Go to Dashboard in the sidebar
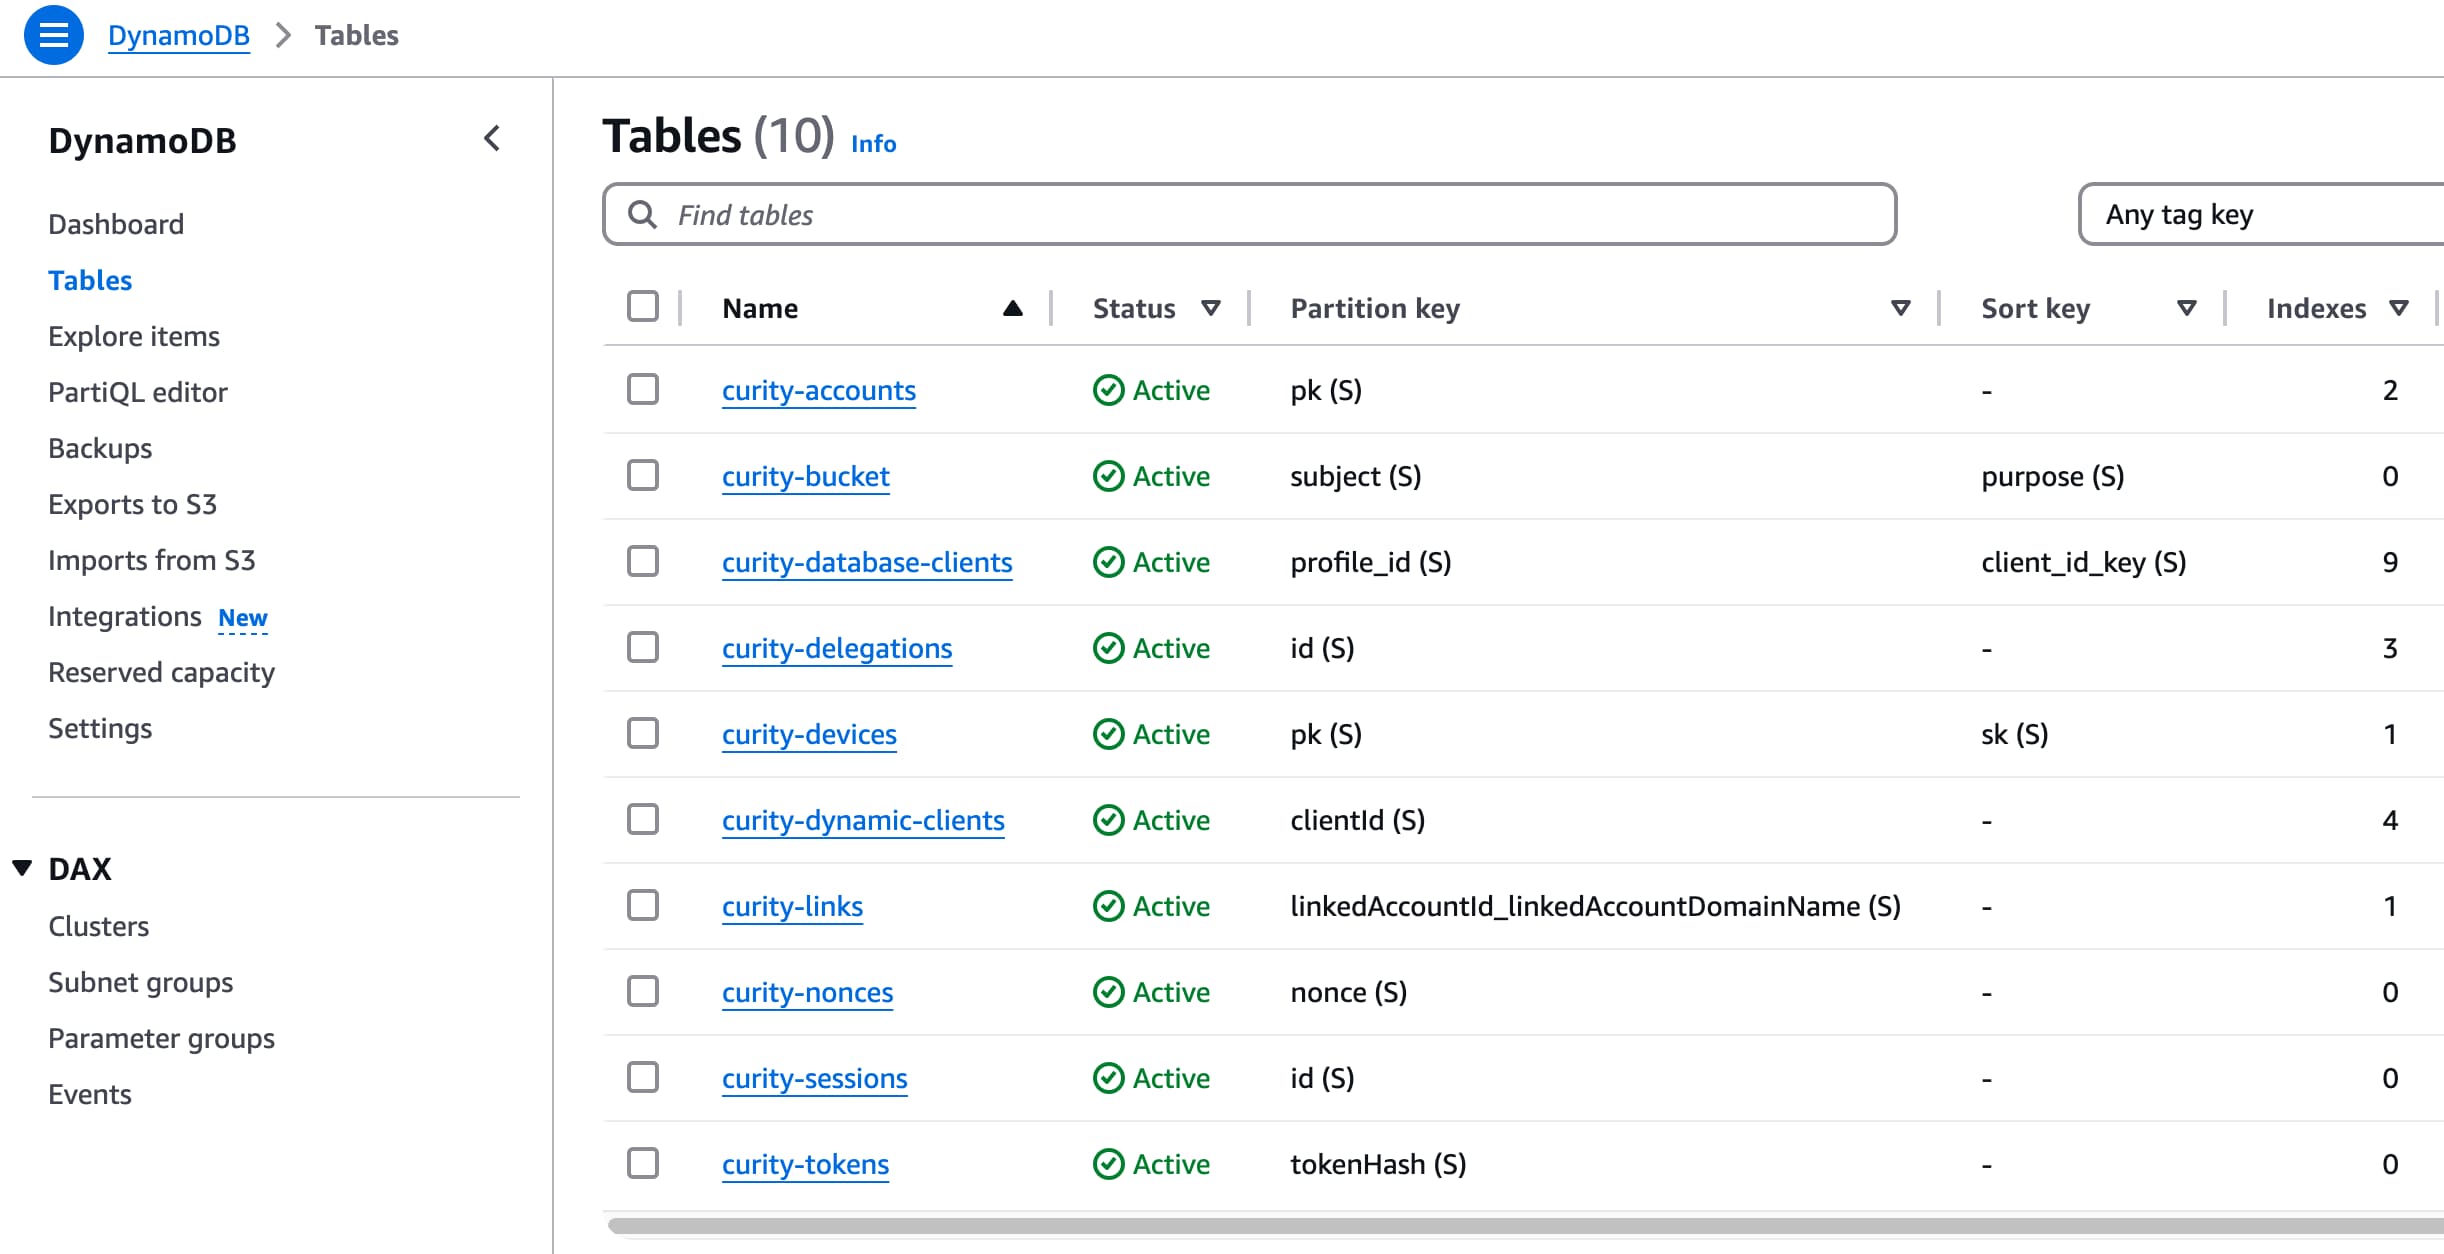 click(x=116, y=224)
